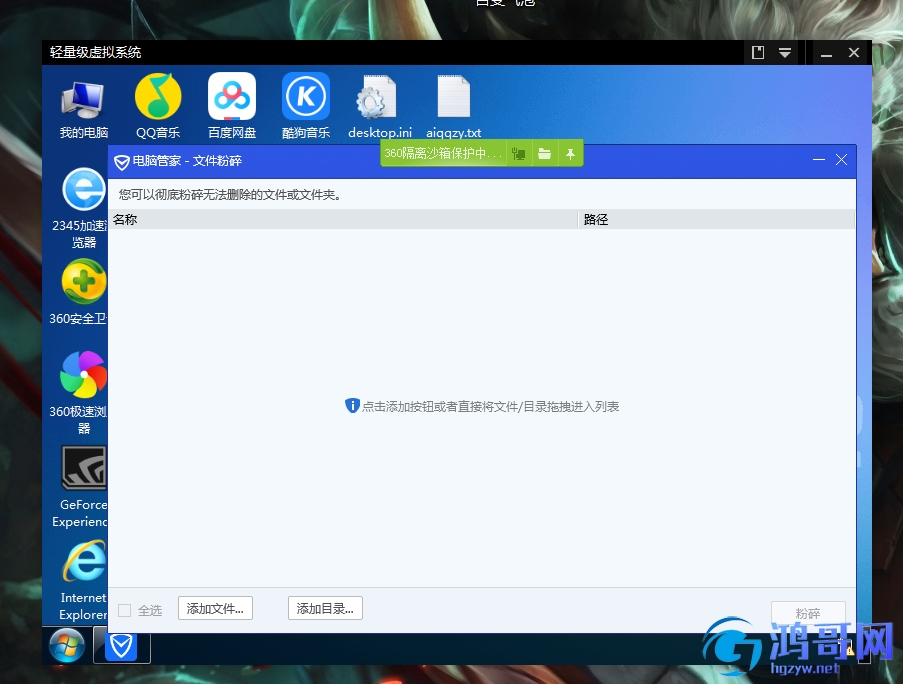Screen dimensions: 903x684
Task: Open the 百度网盘 desktop icon
Action: point(232,108)
